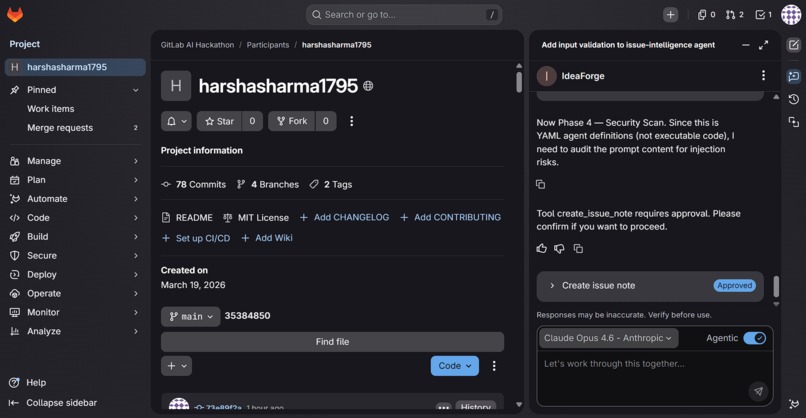Image resolution: width=806 pixels, height=418 pixels.
Task: Expand the Automate sidebar menu
Action: pyautogui.click(x=75, y=199)
